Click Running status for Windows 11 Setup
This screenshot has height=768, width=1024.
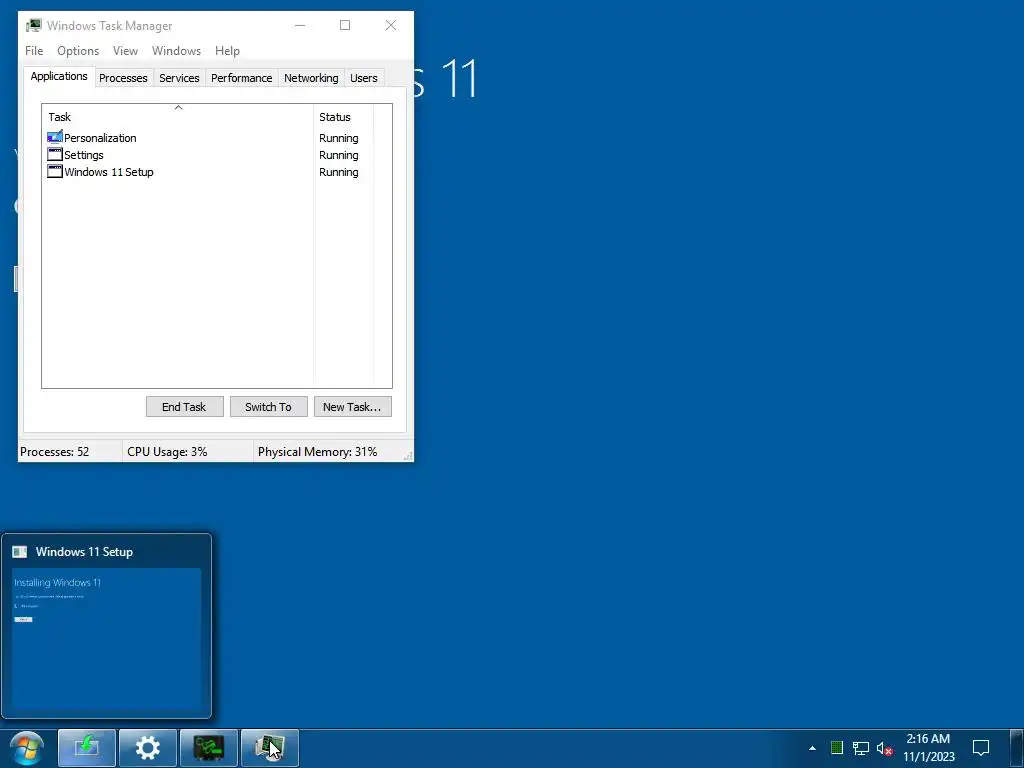tap(338, 172)
